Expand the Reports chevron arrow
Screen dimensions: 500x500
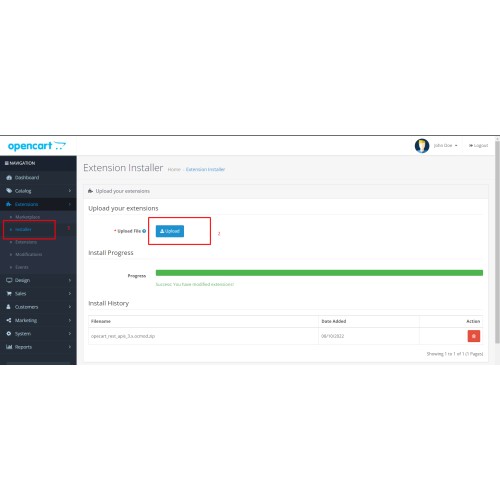coord(70,347)
